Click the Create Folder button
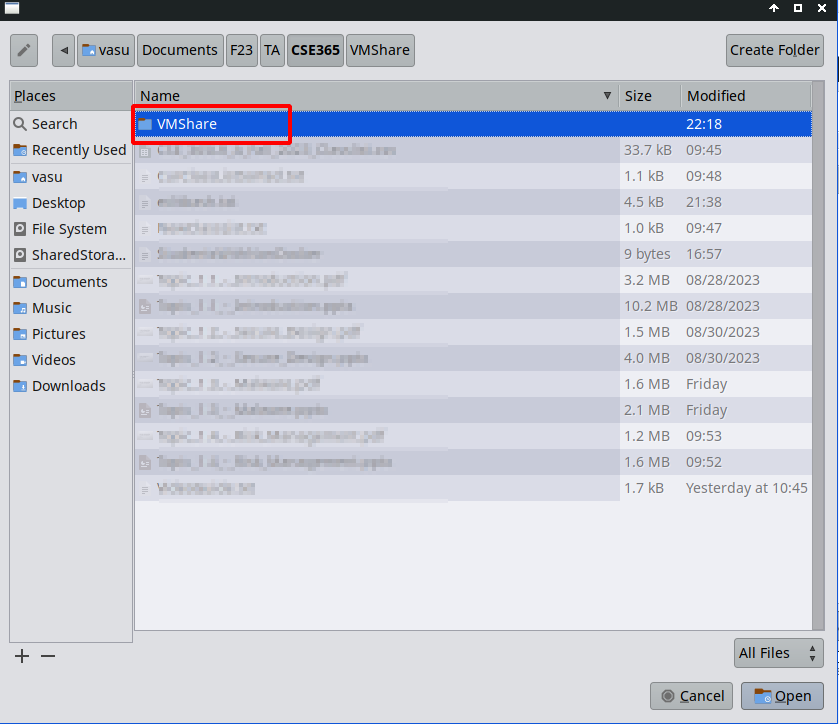 click(x=774, y=50)
